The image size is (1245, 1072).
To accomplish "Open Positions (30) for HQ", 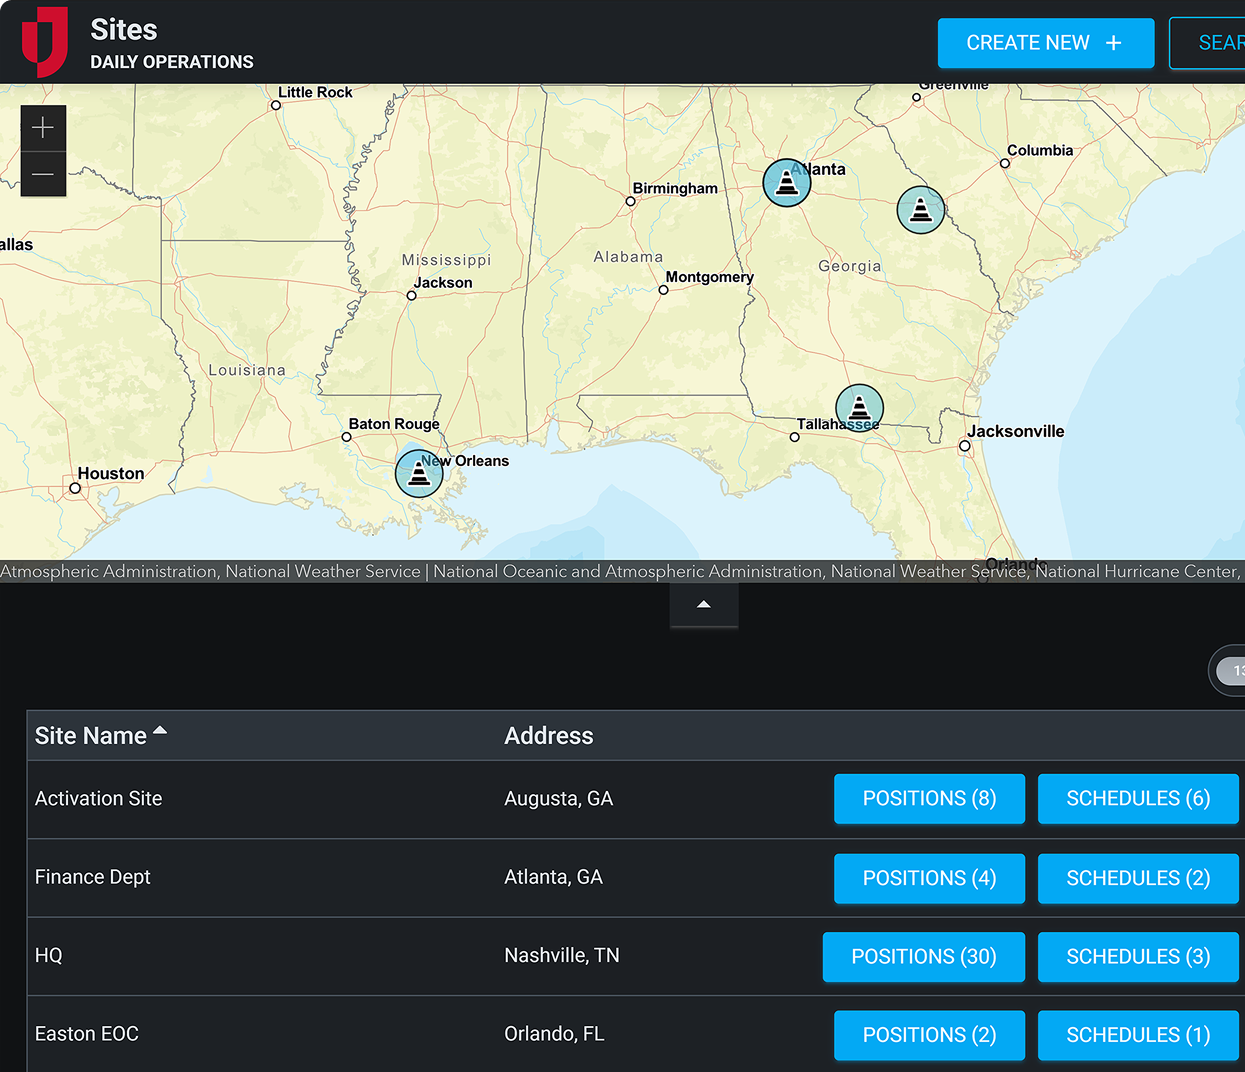I will [x=923, y=957].
